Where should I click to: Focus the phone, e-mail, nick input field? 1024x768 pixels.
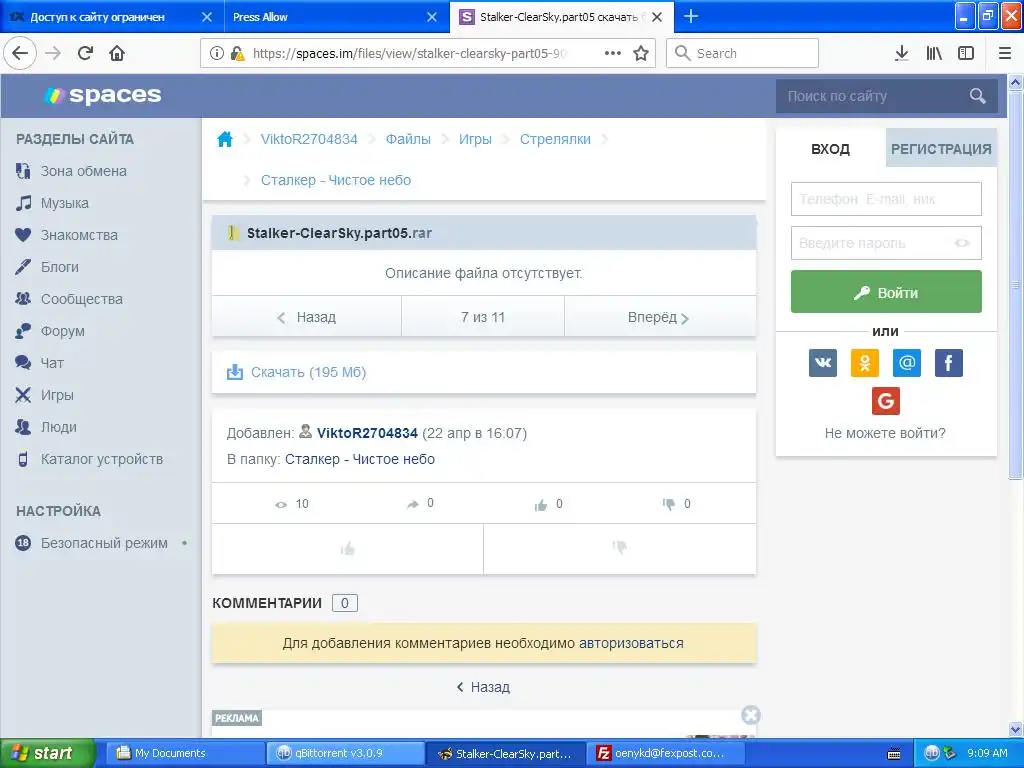pos(886,199)
